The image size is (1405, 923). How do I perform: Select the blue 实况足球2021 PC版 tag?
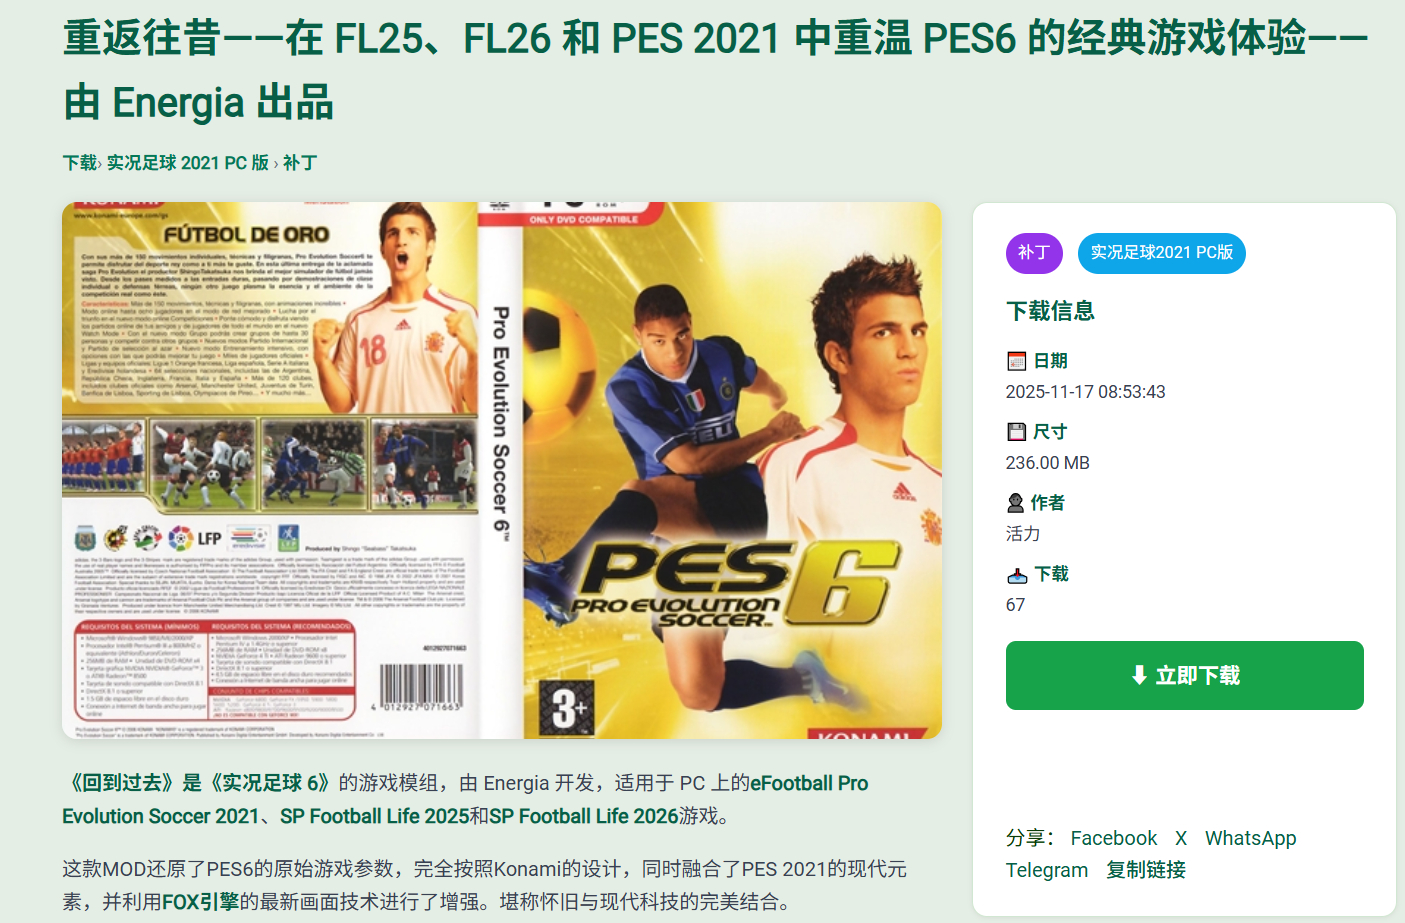pos(1161,253)
